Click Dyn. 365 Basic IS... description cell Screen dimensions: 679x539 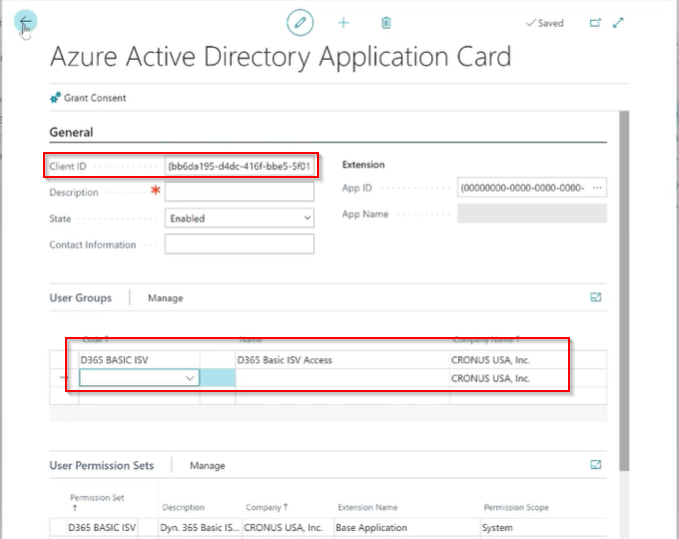click(x=200, y=527)
